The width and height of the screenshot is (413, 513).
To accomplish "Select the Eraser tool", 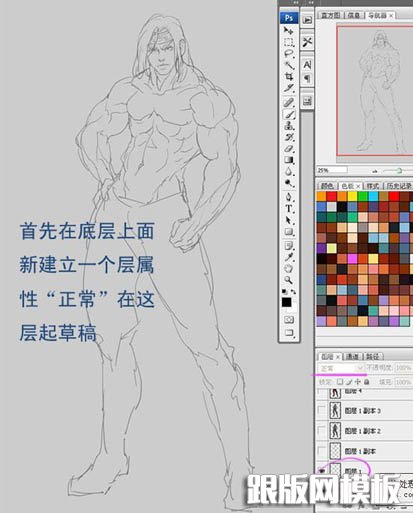I will [x=289, y=148].
